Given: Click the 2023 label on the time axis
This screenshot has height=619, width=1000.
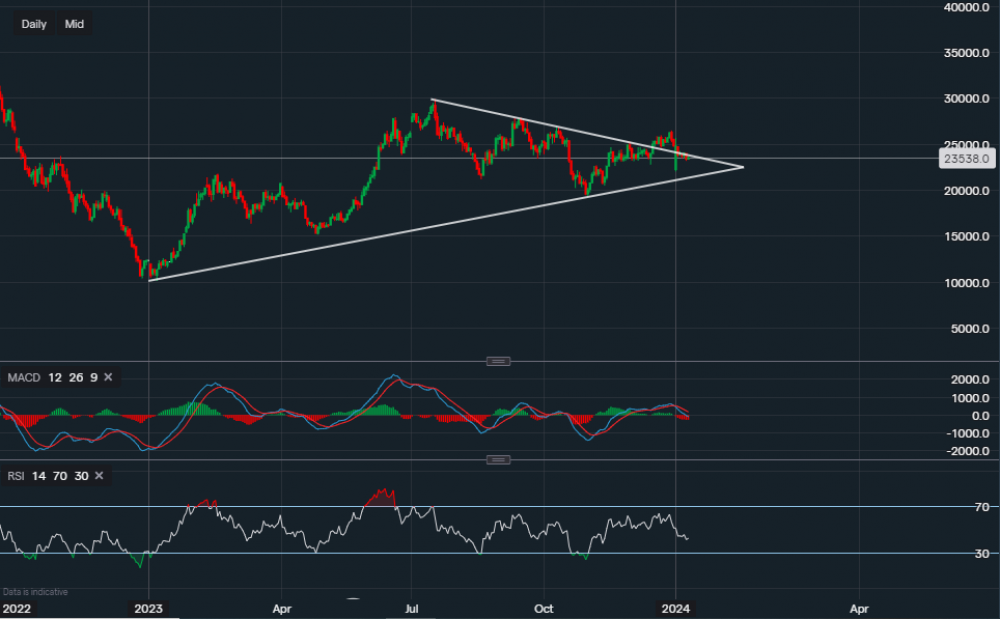Looking at the screenshot, I should pos(148,607).
